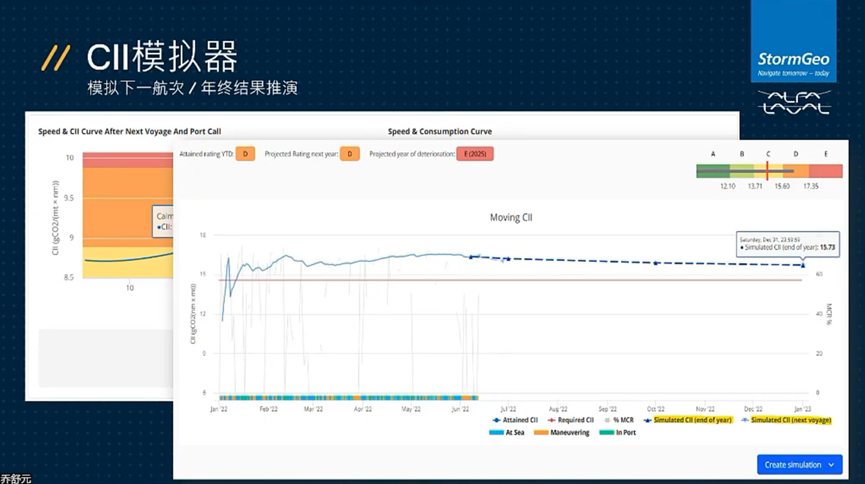The height and width of the screenshot is (484, 865).
Task: Click the Jul '22 axis label
Action: pos(508,409)
